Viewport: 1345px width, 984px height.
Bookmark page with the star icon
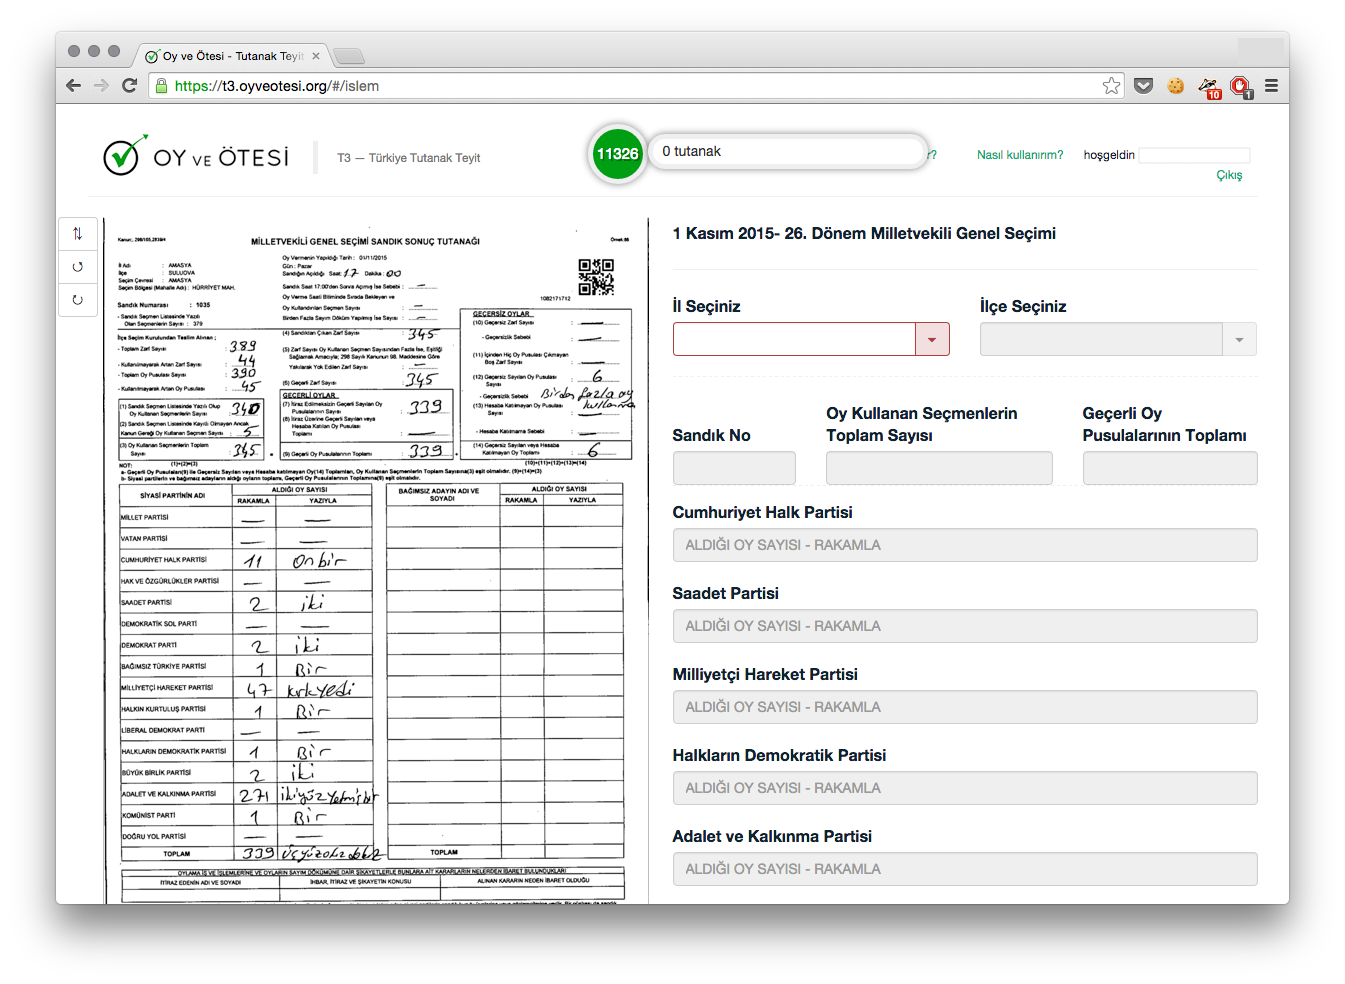[x=1111, y=86]
